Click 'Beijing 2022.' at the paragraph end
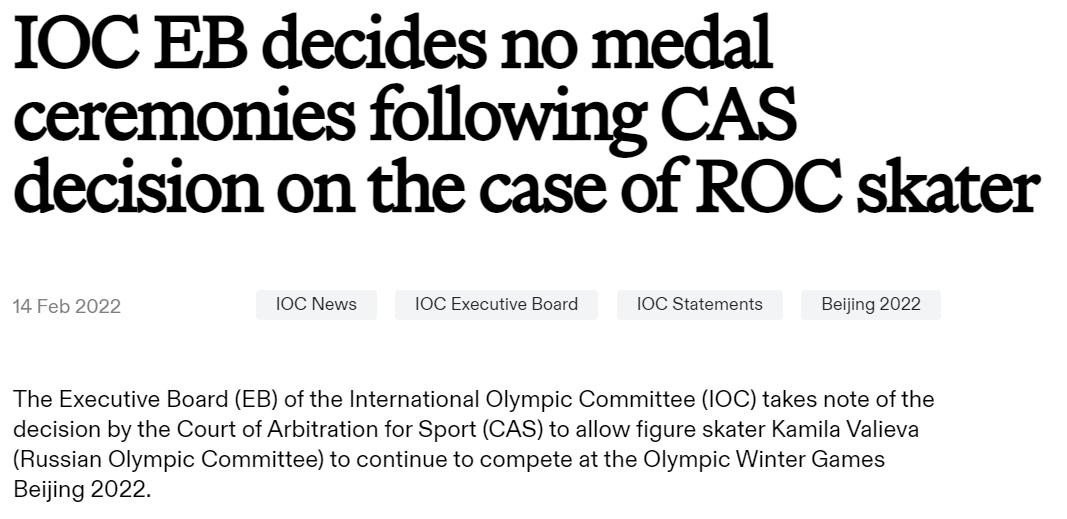 point(82,490)
